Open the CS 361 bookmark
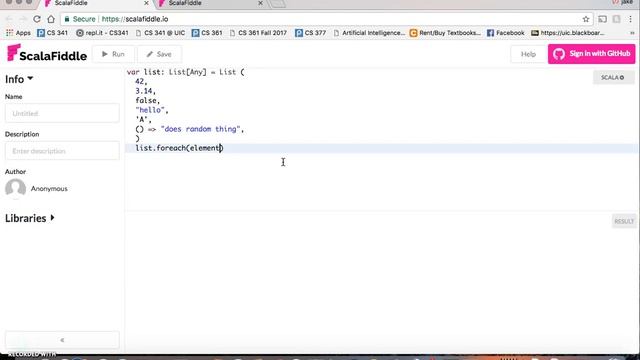 click(207, 33)
